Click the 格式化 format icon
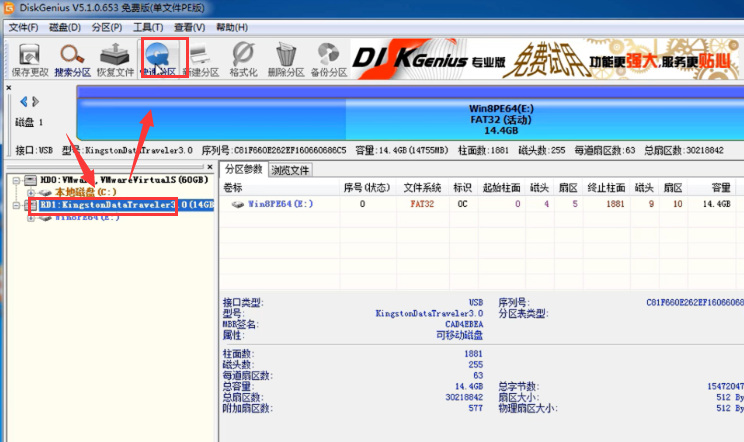 coord(243,58)
